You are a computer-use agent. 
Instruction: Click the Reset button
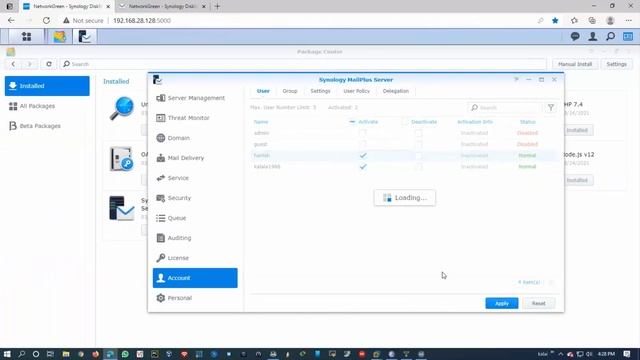[538, 303]
